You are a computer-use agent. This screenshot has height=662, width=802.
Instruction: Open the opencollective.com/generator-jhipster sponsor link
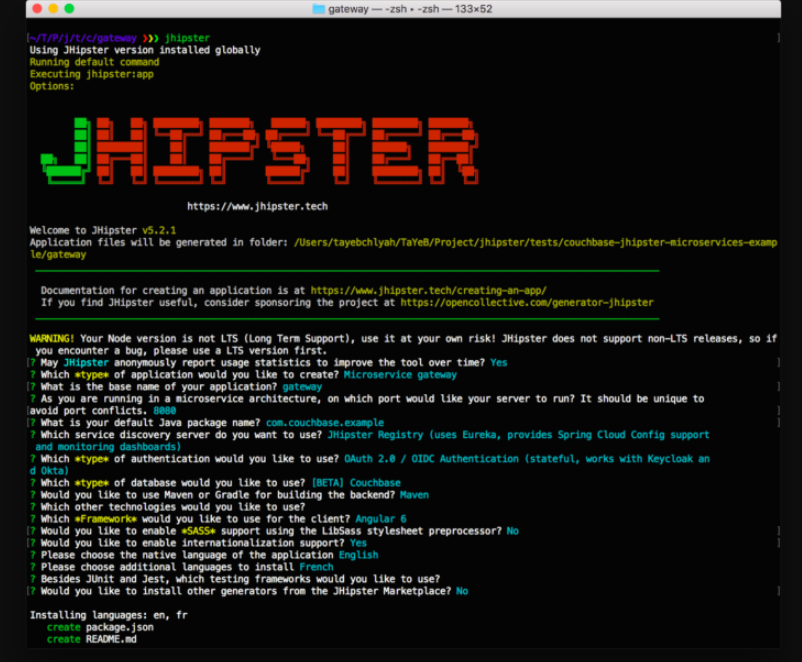coord(526,302)
